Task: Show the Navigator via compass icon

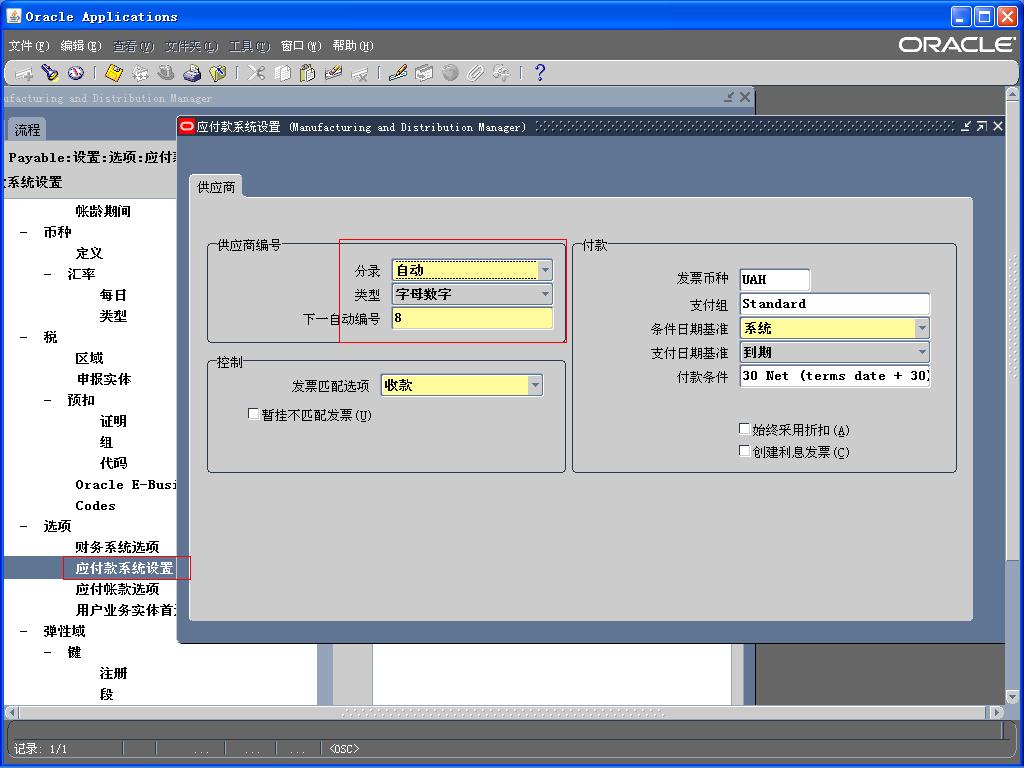Action: point(76,73)
